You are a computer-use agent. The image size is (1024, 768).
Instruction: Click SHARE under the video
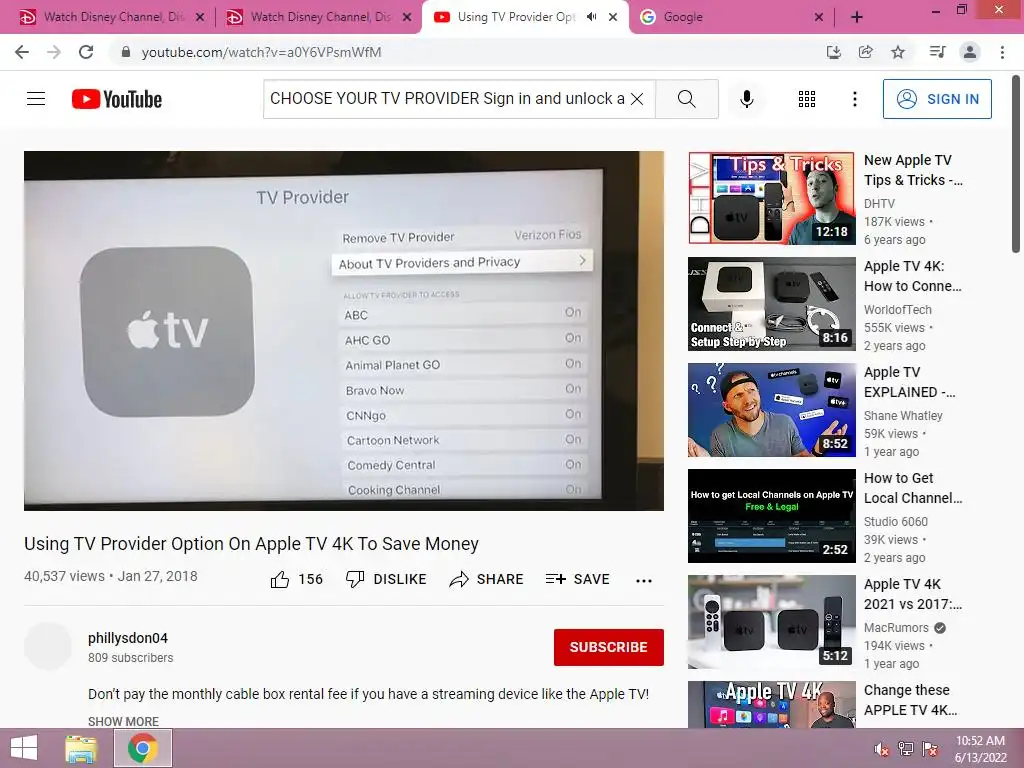tap(487, 579)
